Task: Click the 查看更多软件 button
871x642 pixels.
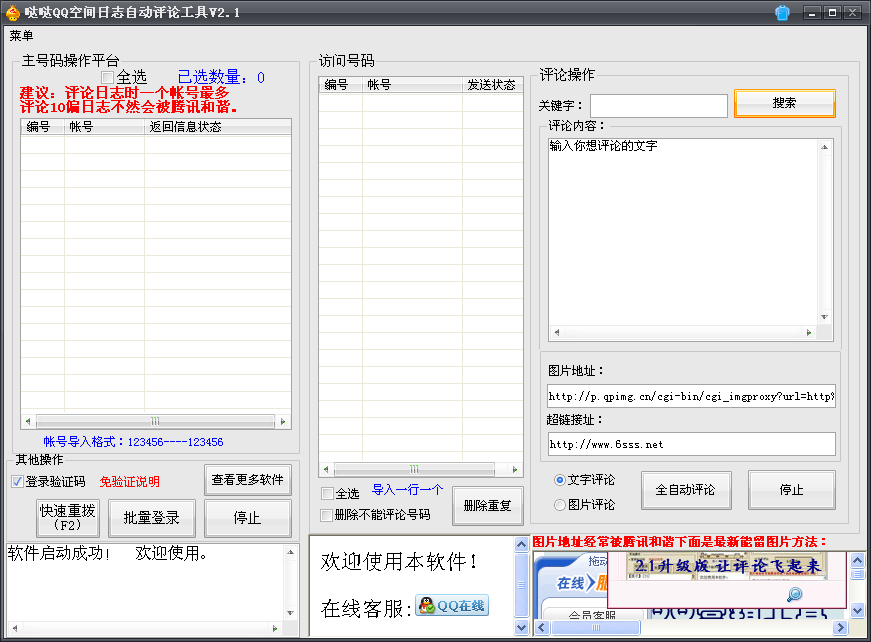Action: pos(248,480)
